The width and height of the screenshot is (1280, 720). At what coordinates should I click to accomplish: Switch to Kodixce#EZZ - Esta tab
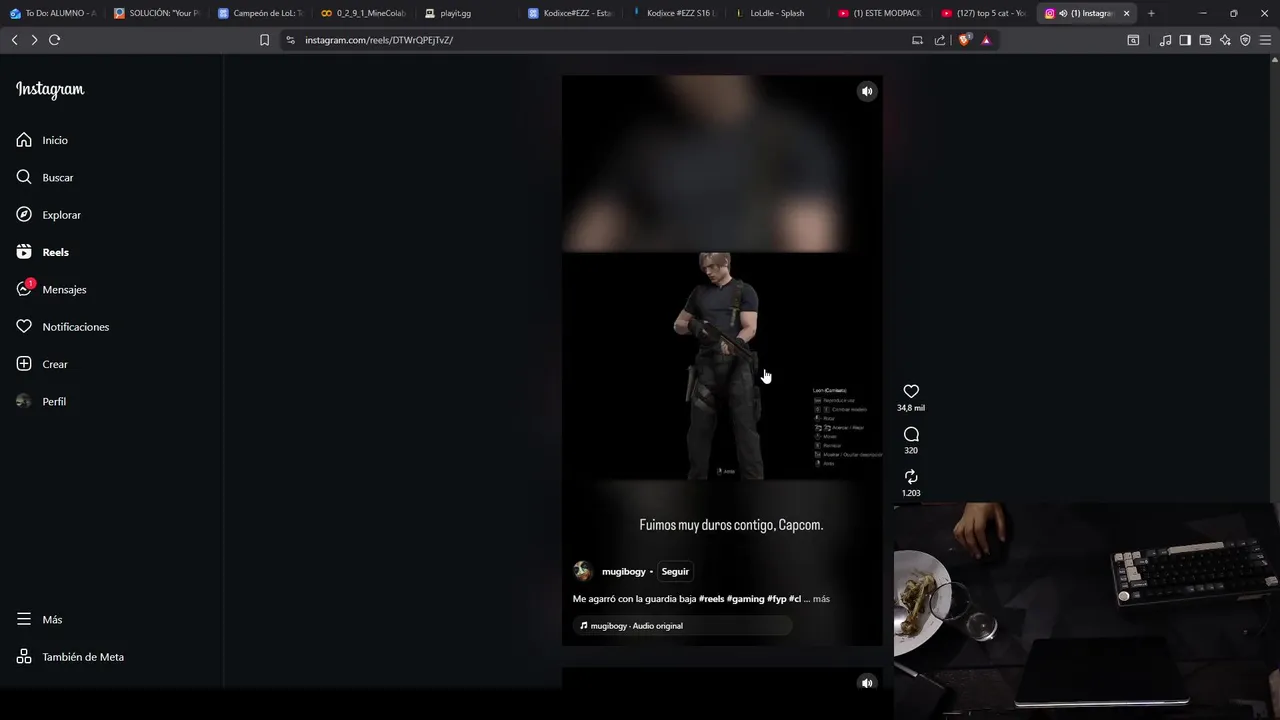(573, 13)
